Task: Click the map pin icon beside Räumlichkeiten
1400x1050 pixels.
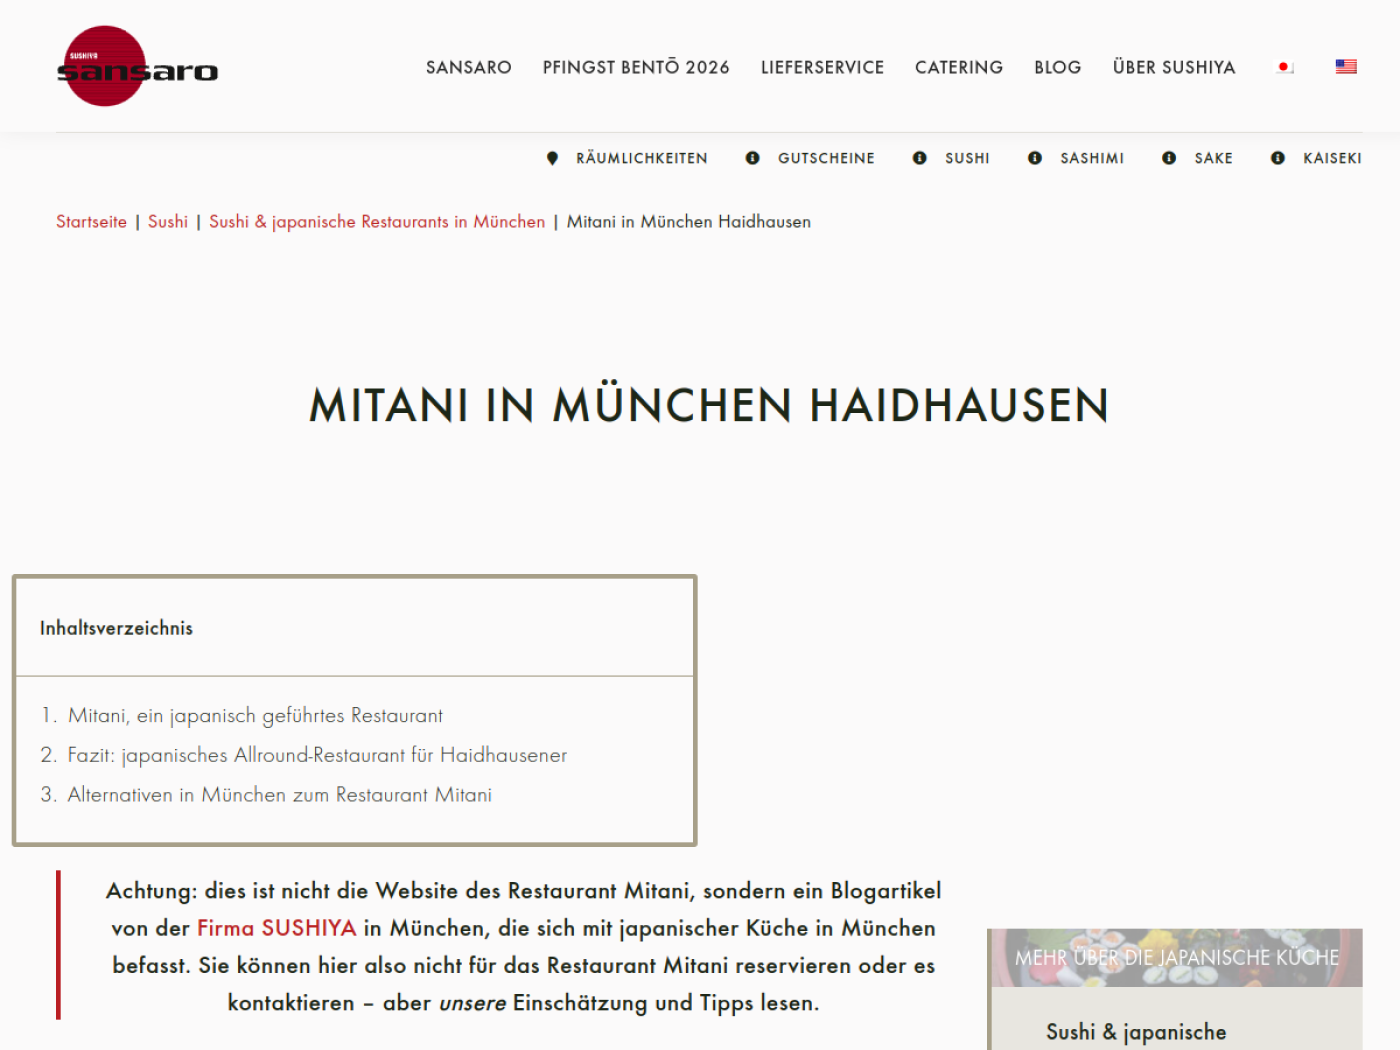Action: pos(552,158)
